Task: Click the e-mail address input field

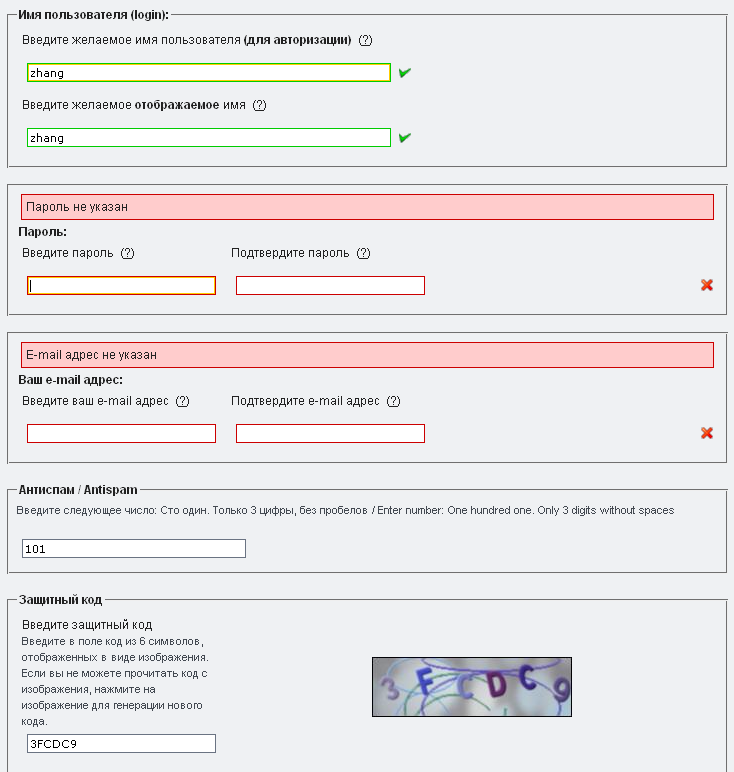Action: pyautogui.click(x=121, y=434)
